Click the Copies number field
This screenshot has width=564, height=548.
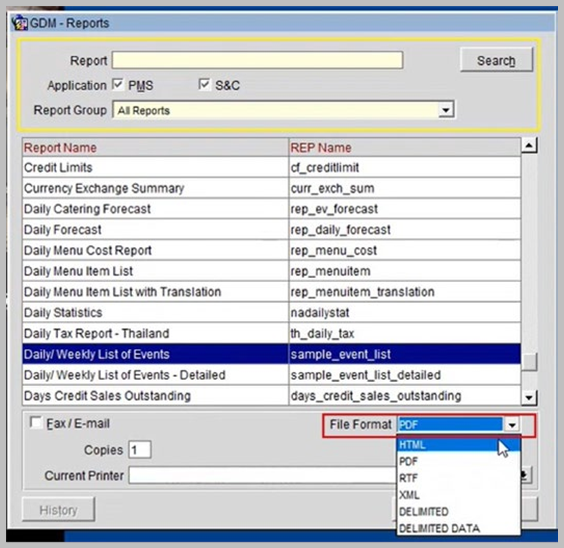click(140, 450)
